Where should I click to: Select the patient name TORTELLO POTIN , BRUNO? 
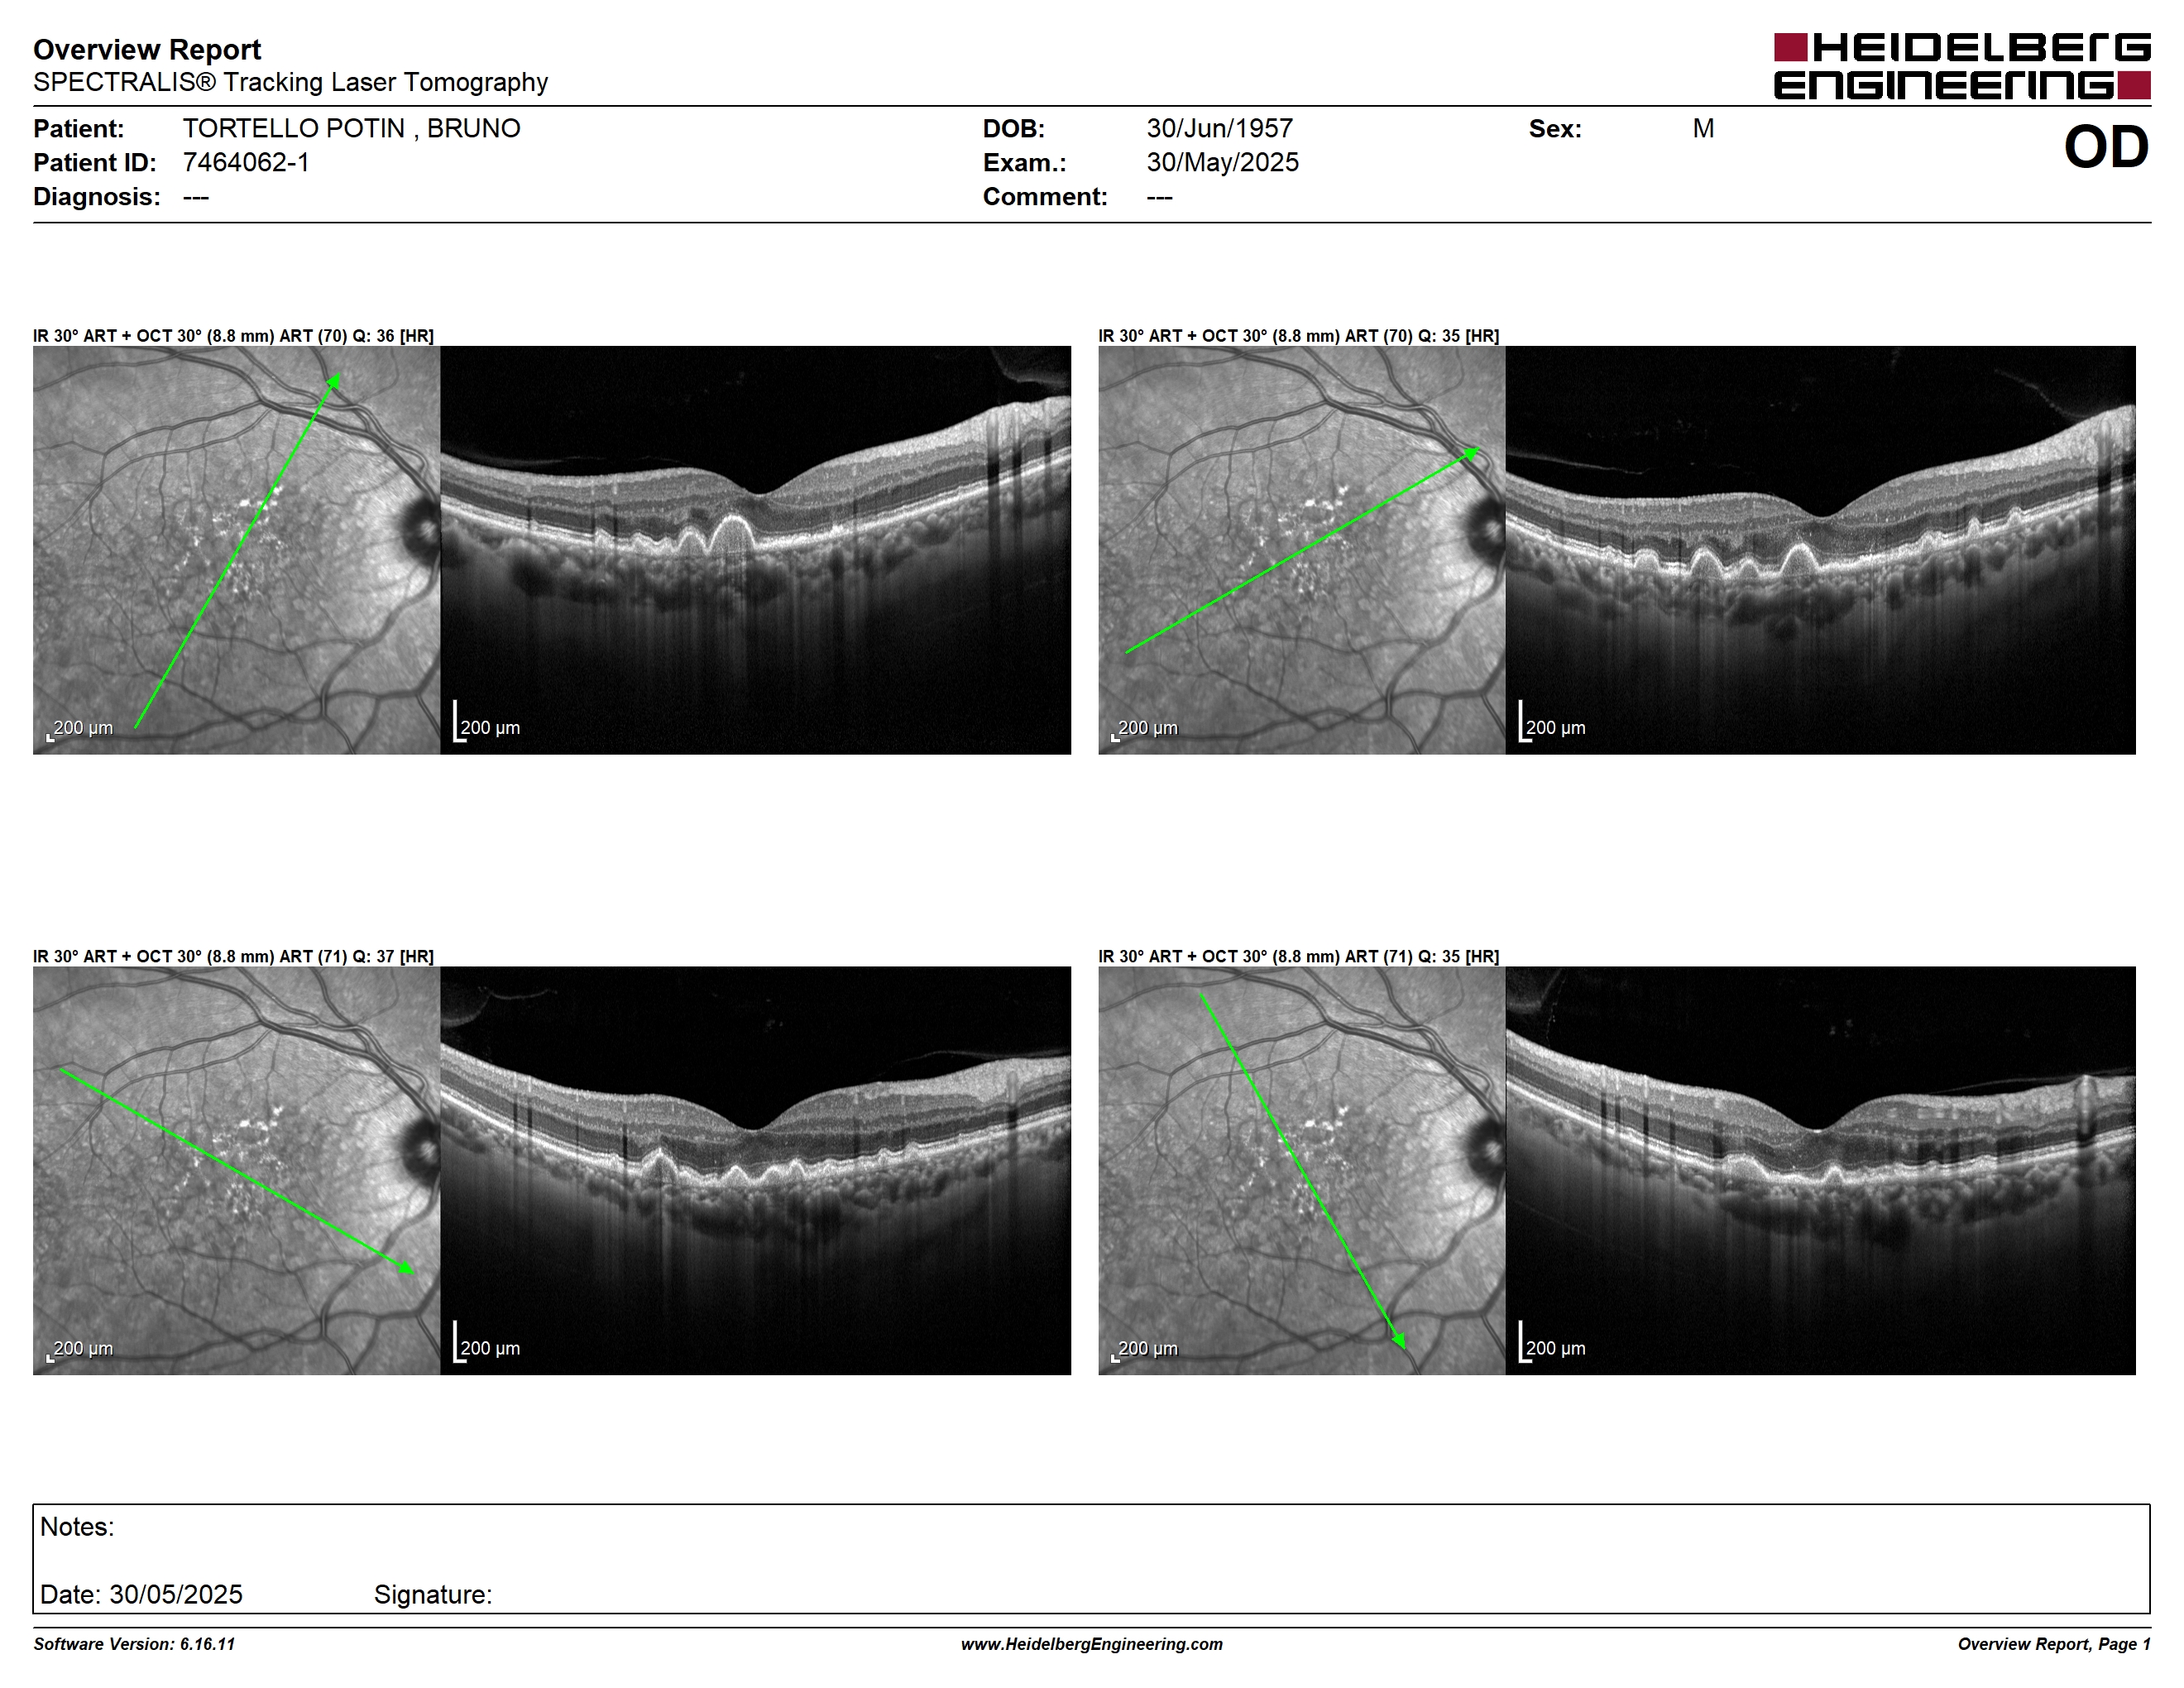tap(351, 129)
